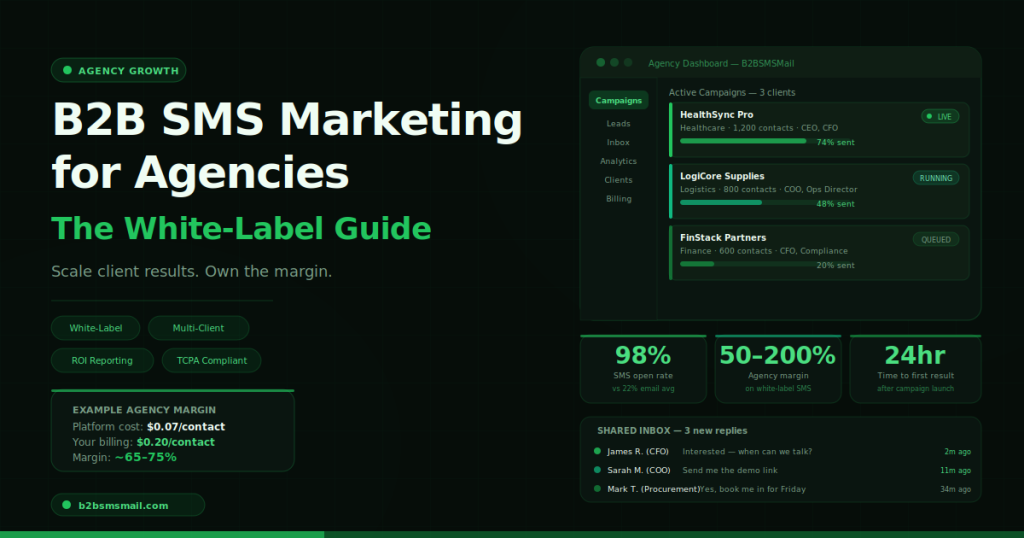Open Inbox in dashboard sidebar
Viewport: 1024px width, 538px height.
click(x=618, y=142)
